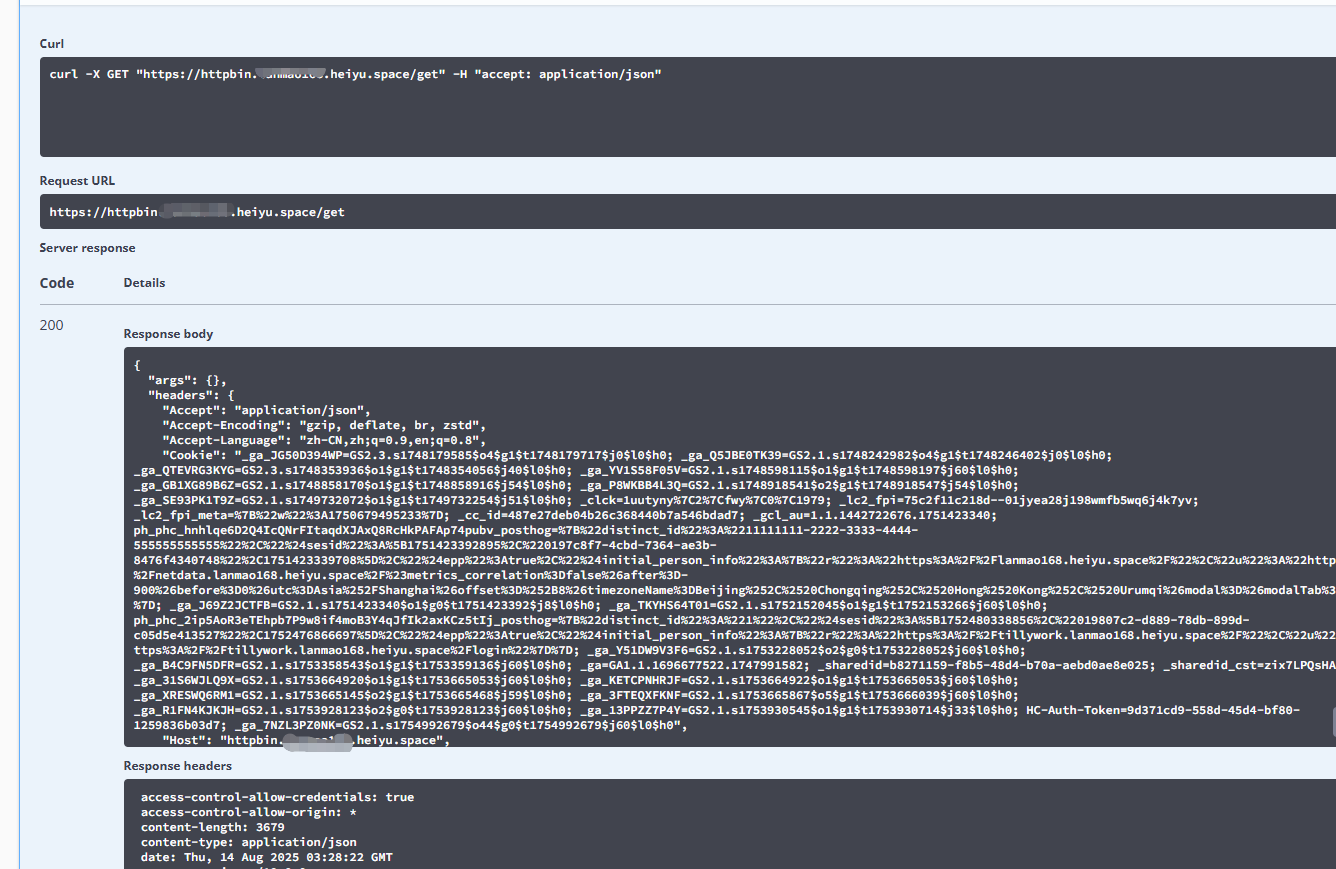Click the "Host" line in response body

[306, 741]
